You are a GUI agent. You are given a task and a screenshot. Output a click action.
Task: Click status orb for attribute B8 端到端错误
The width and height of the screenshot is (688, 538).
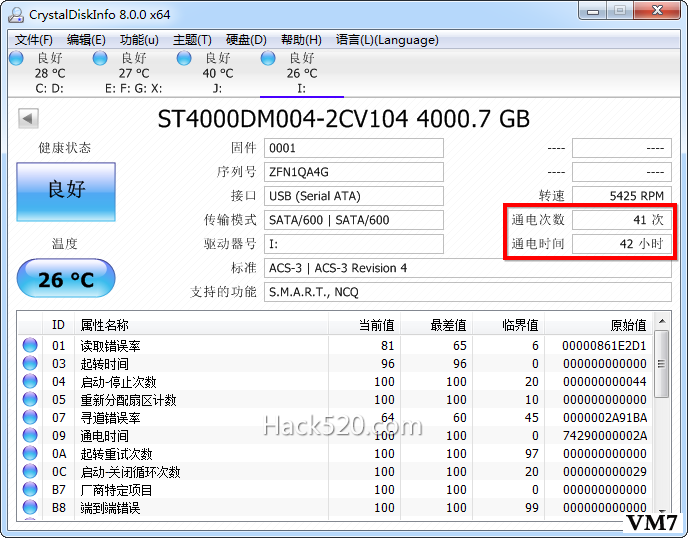pyautogui.click(x=30, y=507)
